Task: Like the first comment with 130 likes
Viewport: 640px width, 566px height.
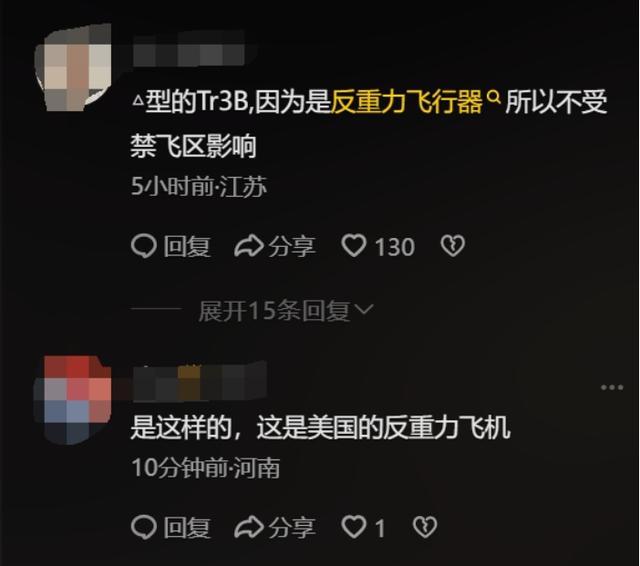Action: [353, 246]
